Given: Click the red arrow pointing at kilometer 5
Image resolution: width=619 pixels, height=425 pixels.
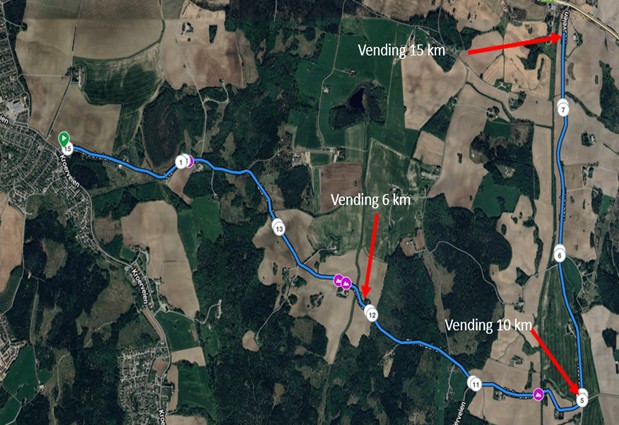Looking at the screenshot, I should pos(557,361).
